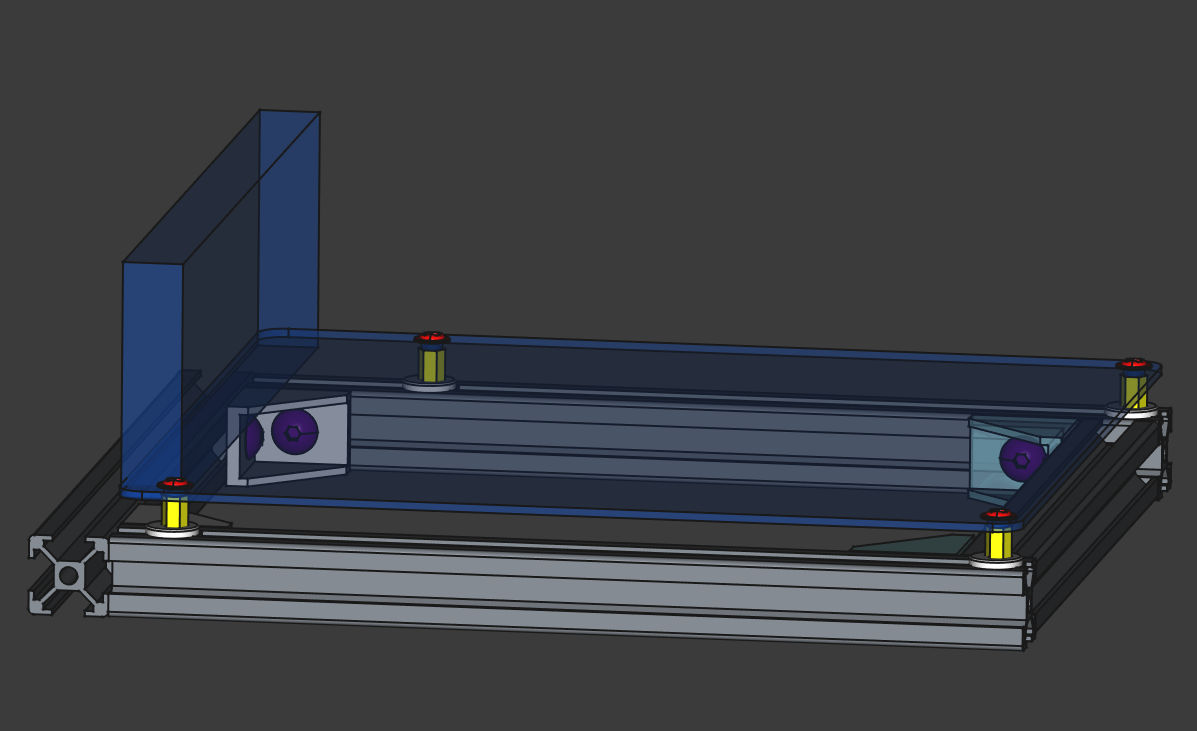Click the extrusion end profile with center hole
The height and width of the screenshot is (731, 1197).
[69, 575]
